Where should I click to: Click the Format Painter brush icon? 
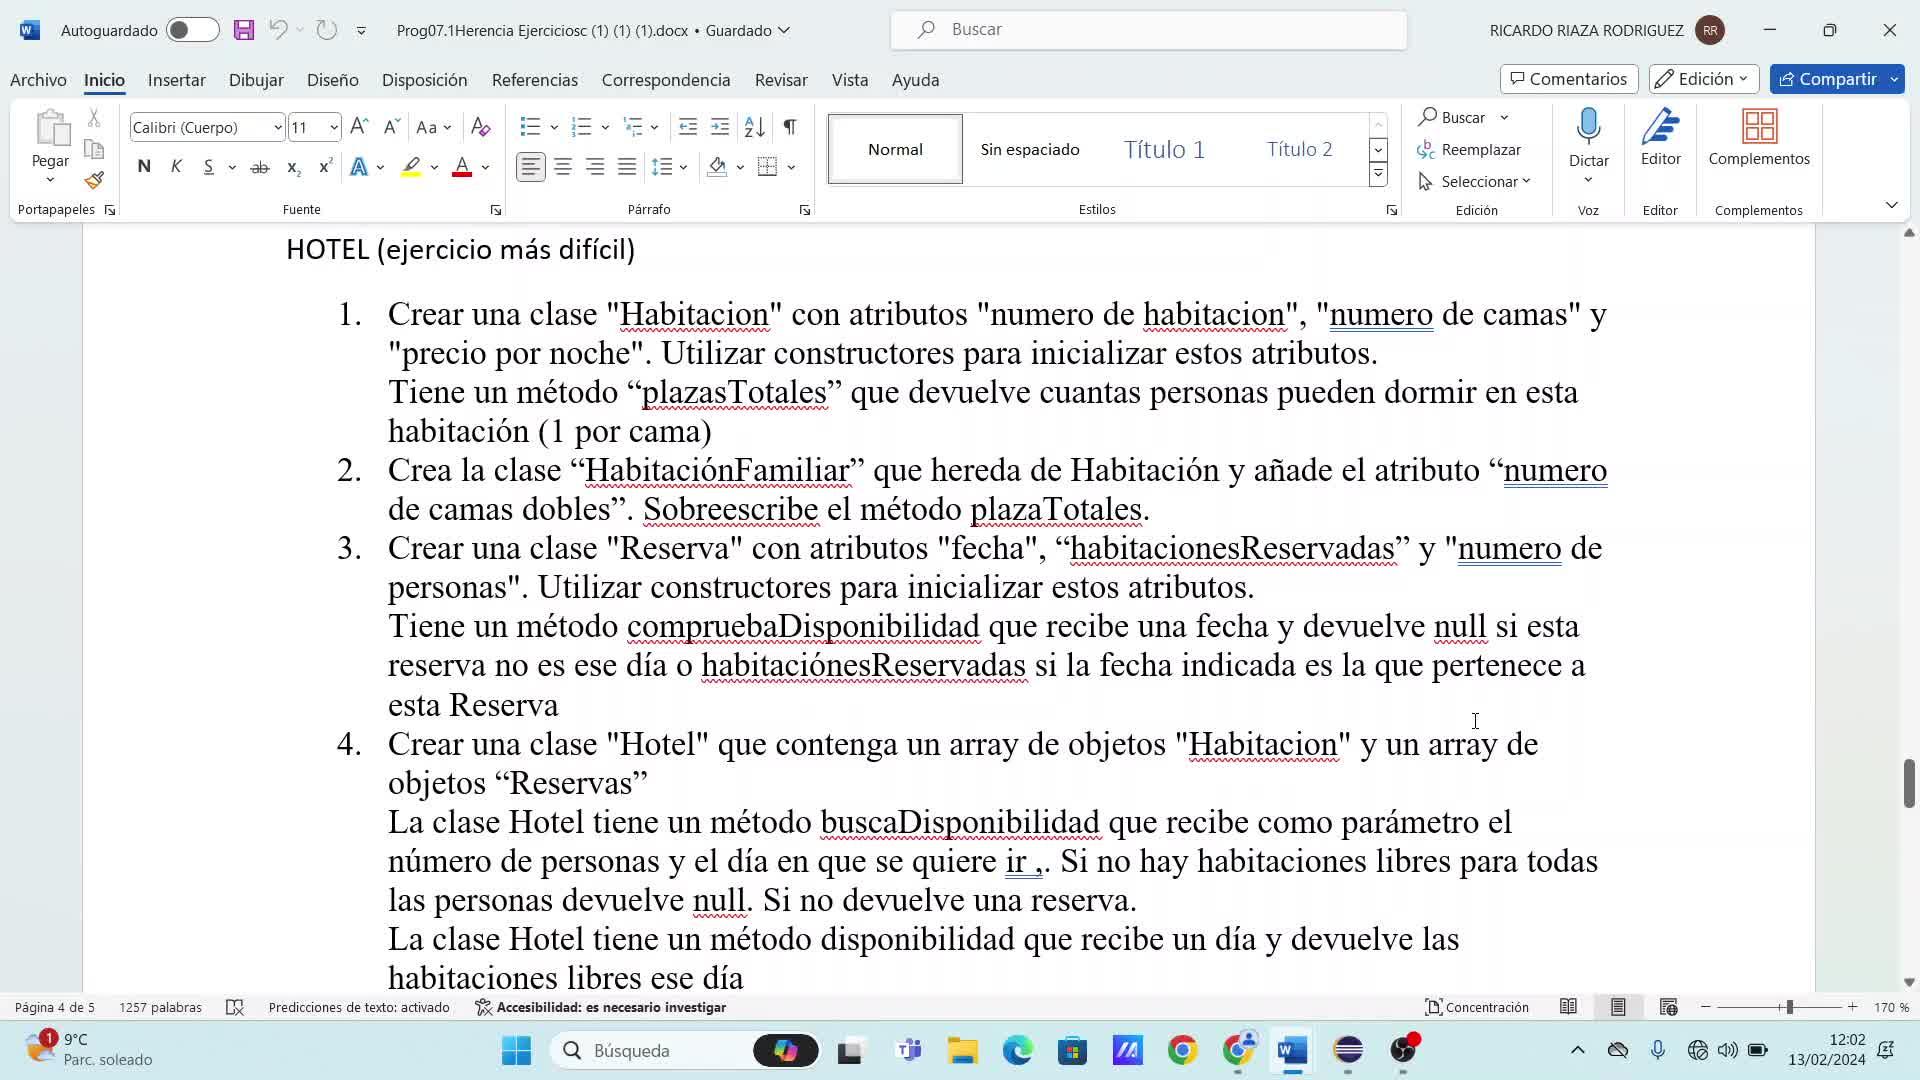pos(94,181)
